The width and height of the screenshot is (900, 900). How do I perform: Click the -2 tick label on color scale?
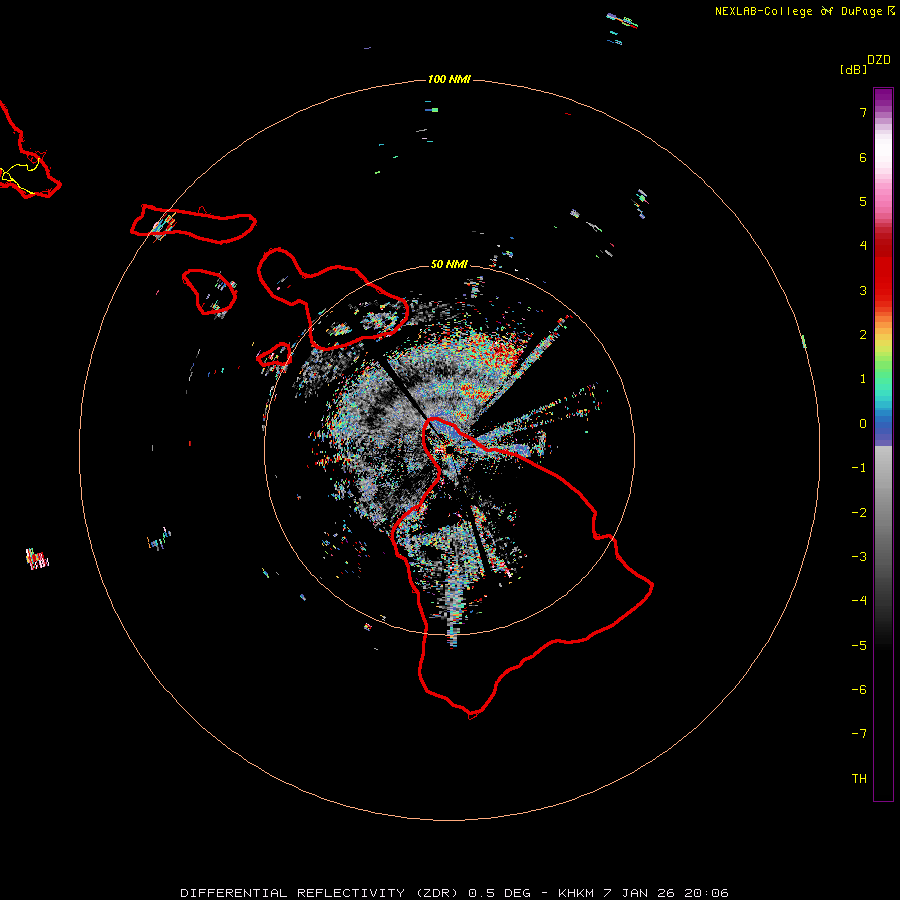click(859, 513)
